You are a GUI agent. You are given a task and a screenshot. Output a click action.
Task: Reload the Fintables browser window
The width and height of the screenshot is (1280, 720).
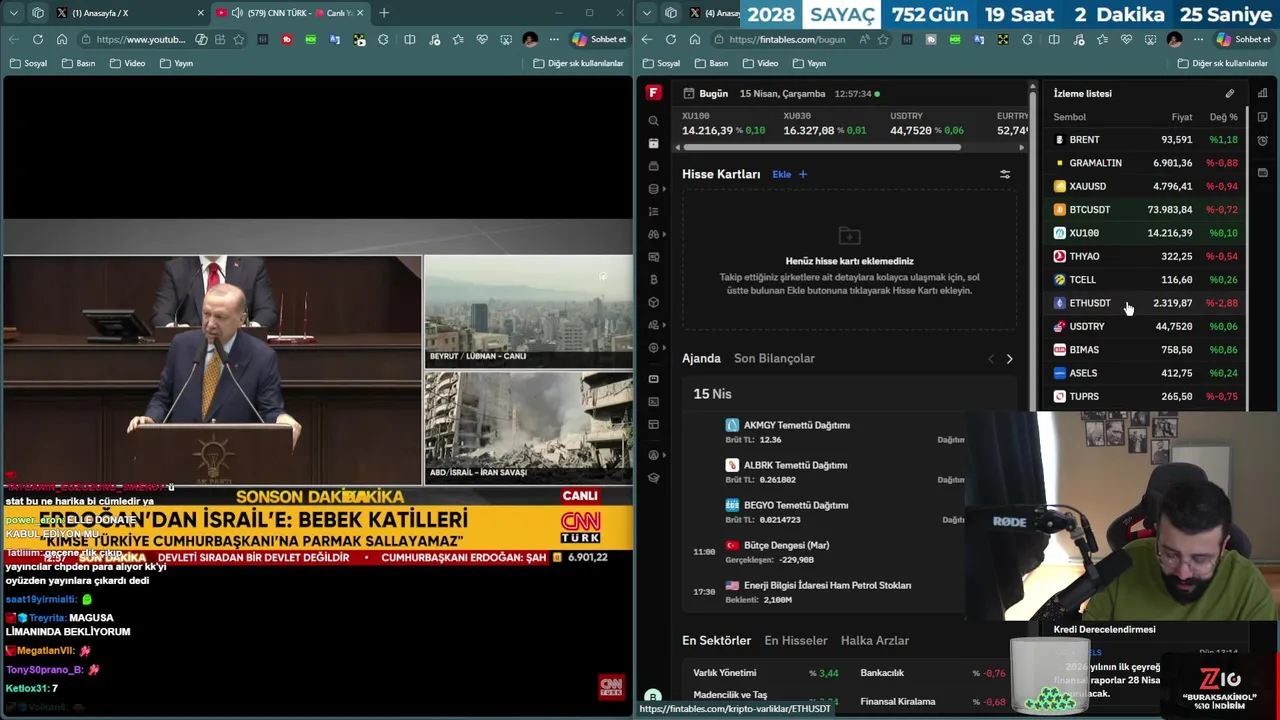tap(670, 39)
